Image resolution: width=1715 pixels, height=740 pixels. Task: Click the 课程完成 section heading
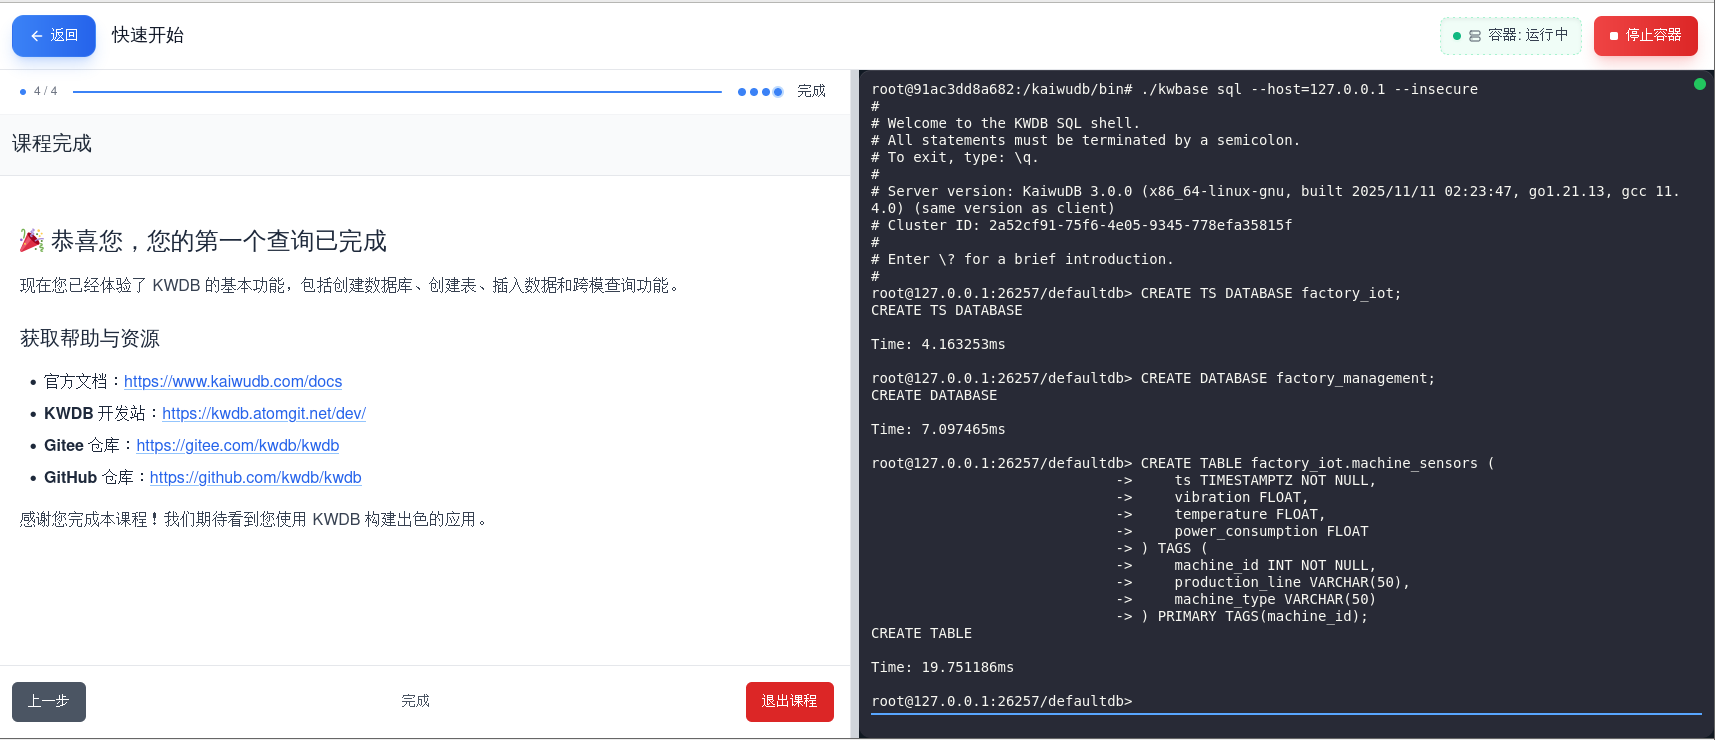coord(52,144)
